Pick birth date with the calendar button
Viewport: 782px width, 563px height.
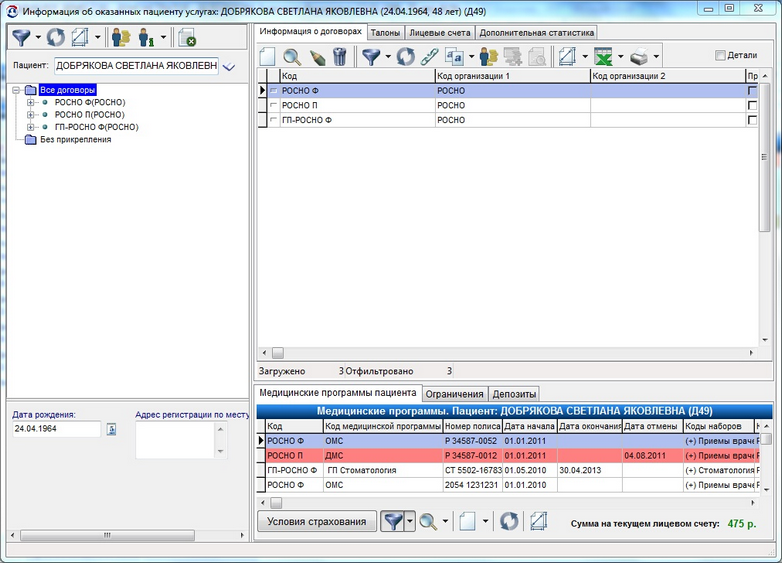(112, 429)
